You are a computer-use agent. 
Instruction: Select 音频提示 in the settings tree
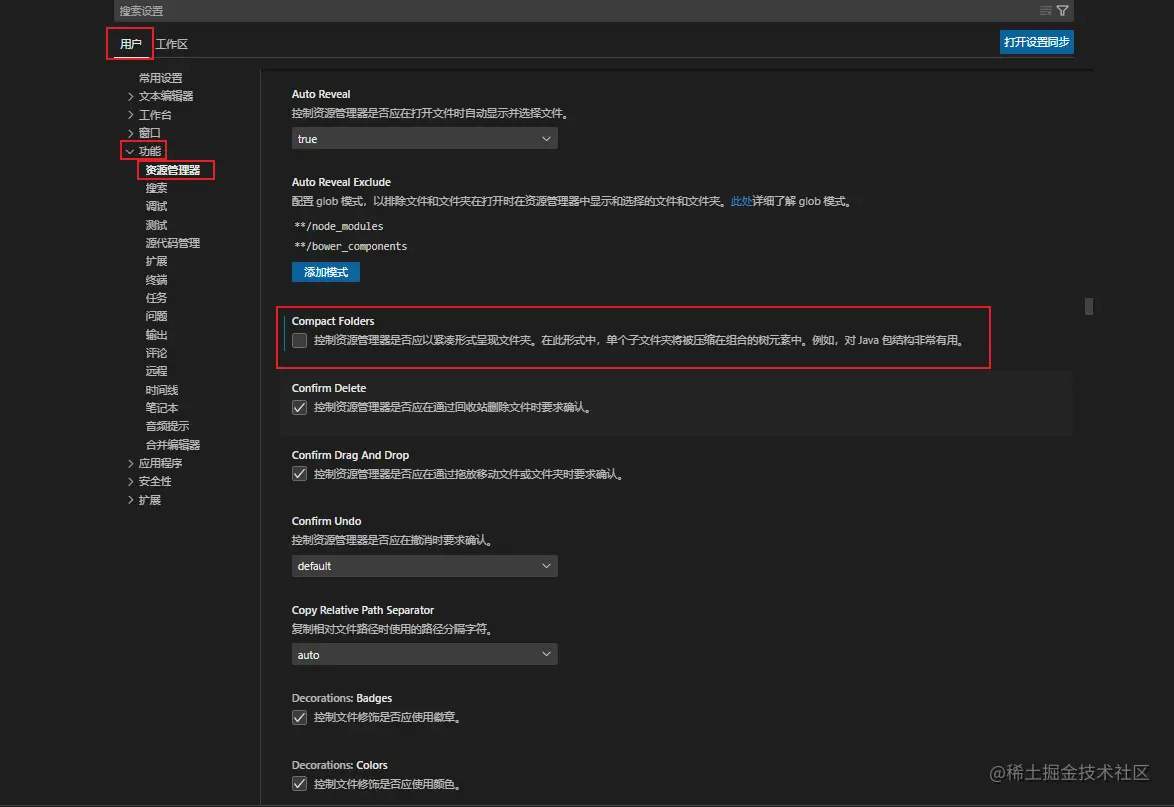tap(168, 426)
